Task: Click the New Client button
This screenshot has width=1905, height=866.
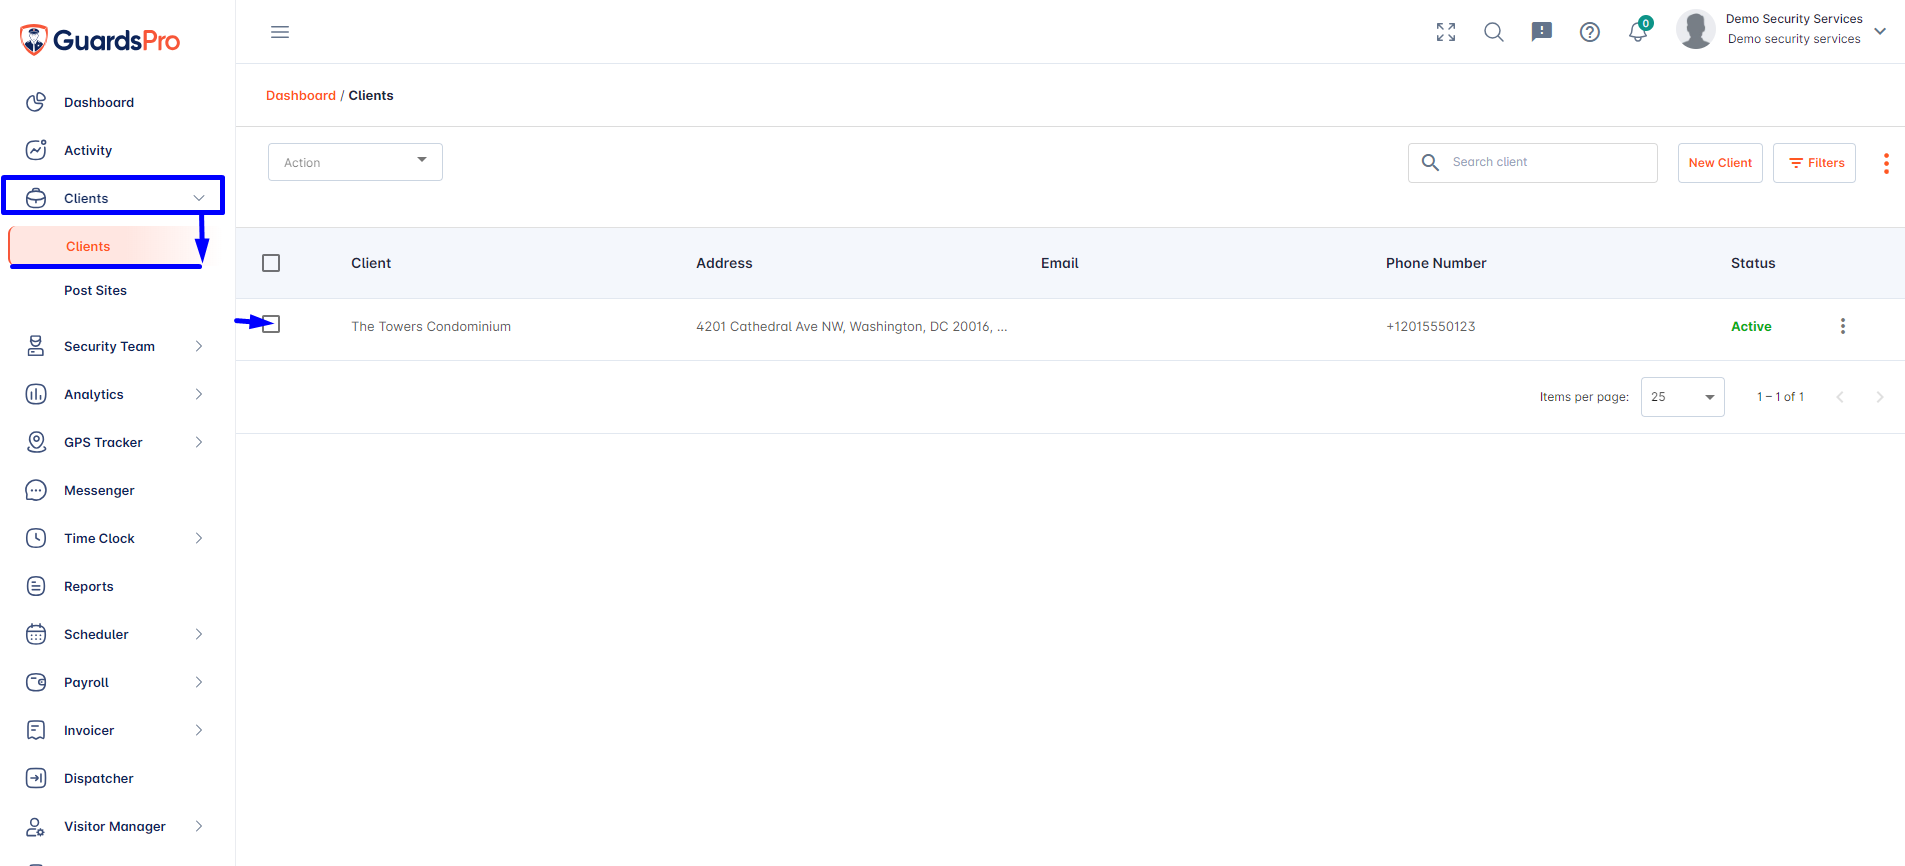Action: click(x=1720, y=163)
